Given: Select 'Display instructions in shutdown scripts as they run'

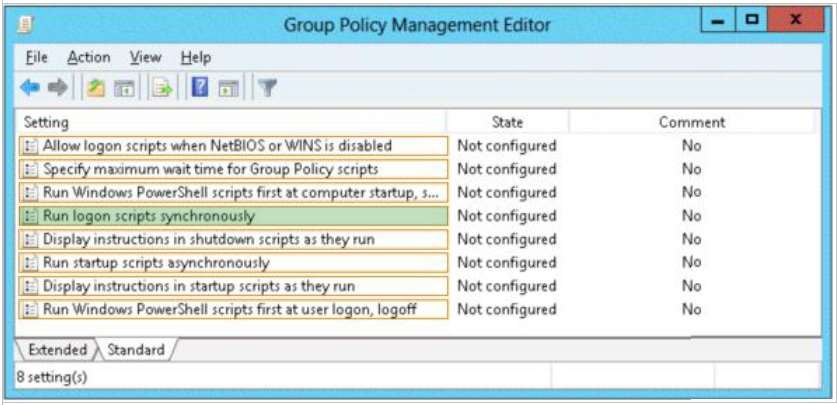Looking at the screenshot, I should tap(233, 239).
